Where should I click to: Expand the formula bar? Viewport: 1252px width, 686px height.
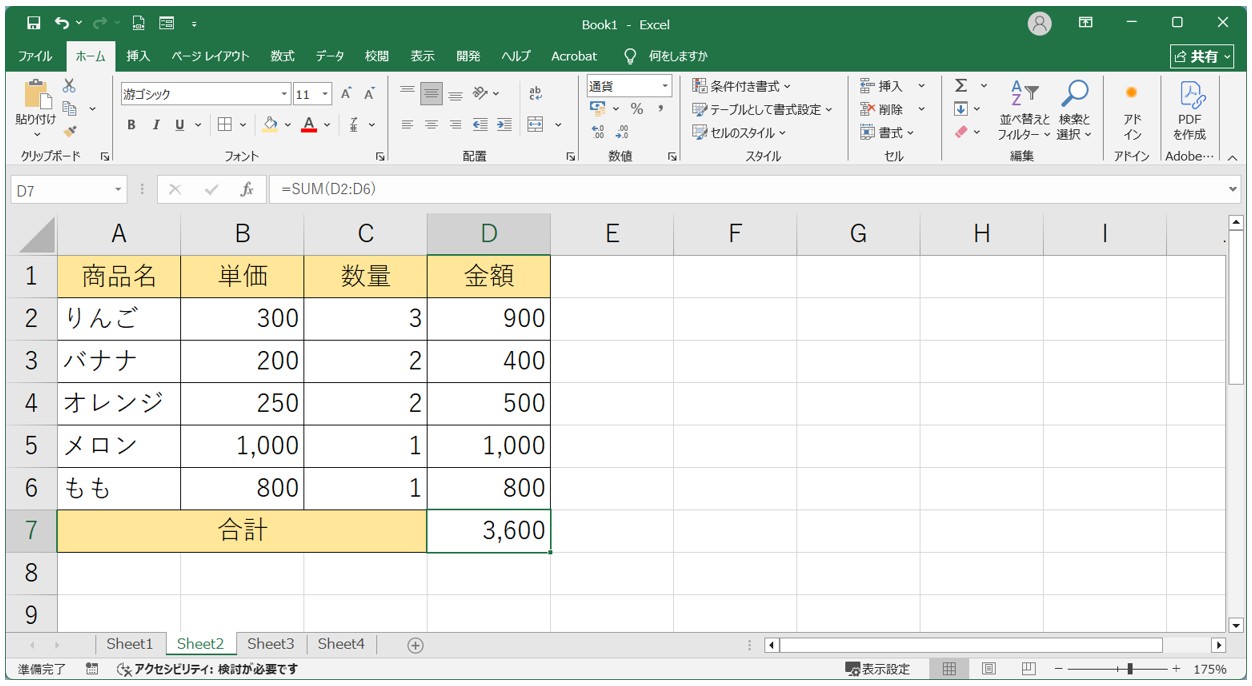(1232, 189)
